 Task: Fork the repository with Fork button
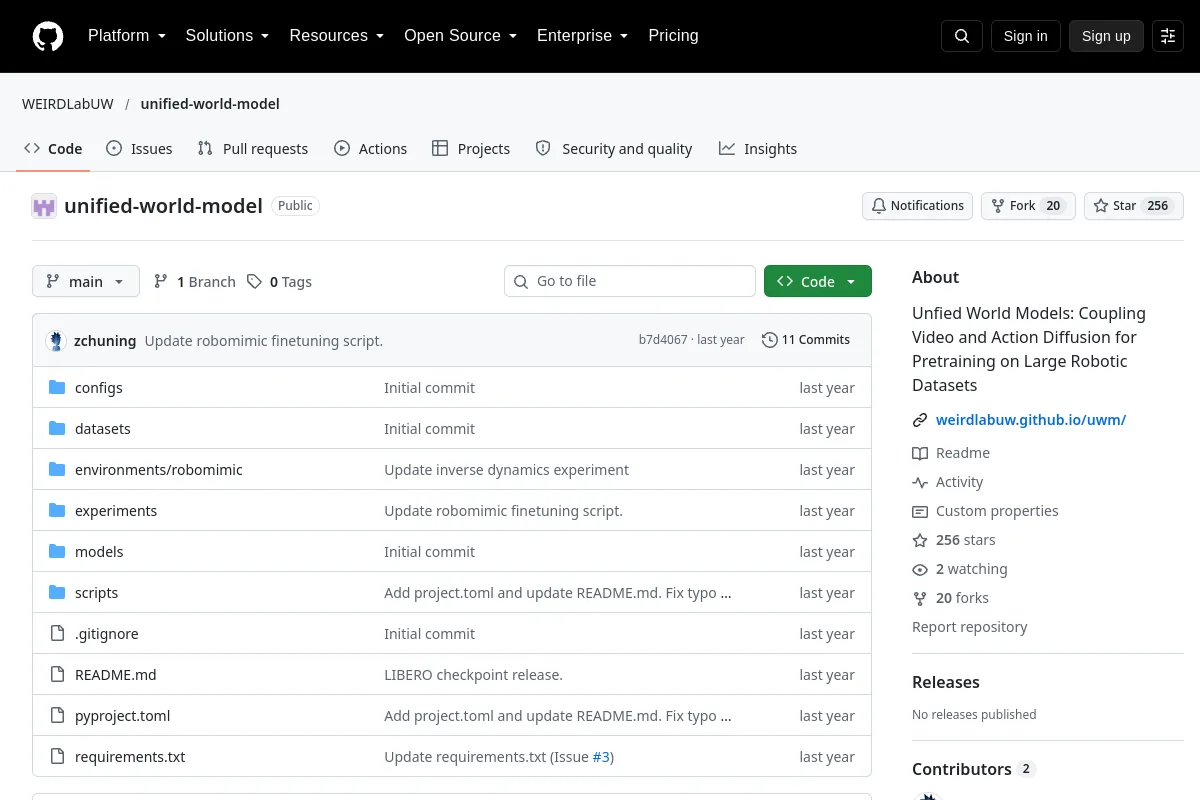coord(1028,206)
